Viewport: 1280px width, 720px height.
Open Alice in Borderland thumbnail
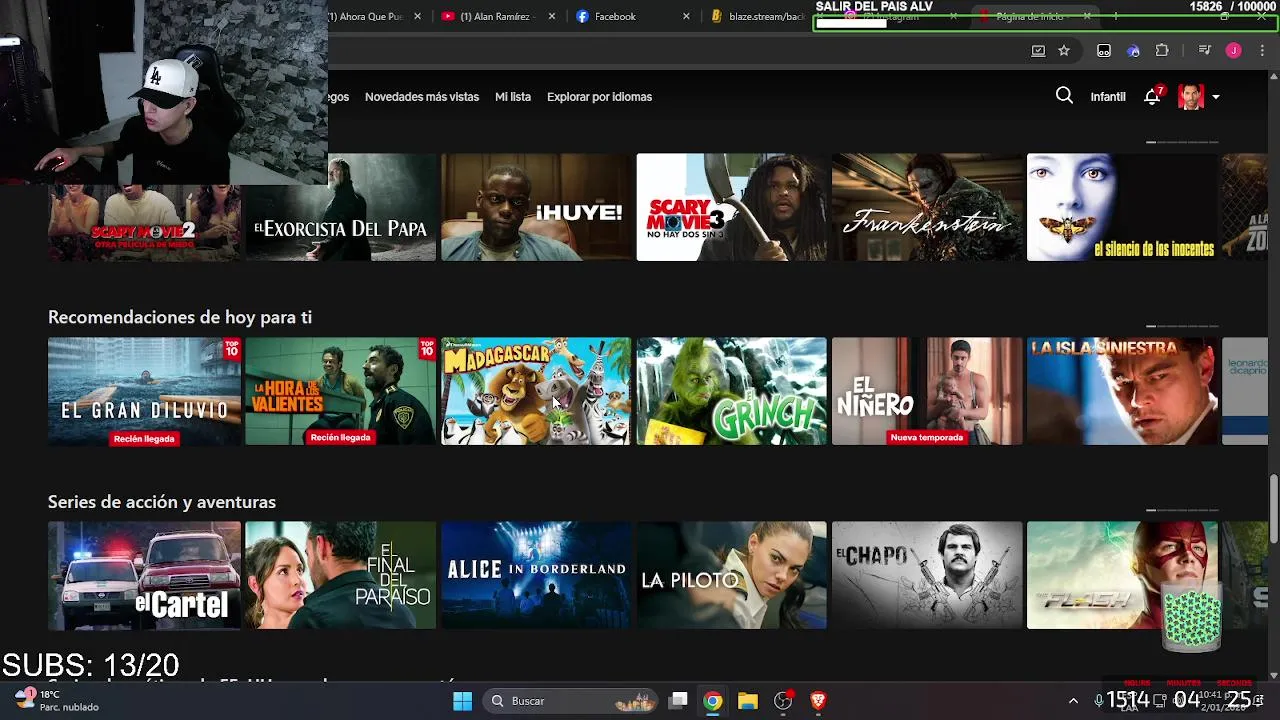[536, 575]
